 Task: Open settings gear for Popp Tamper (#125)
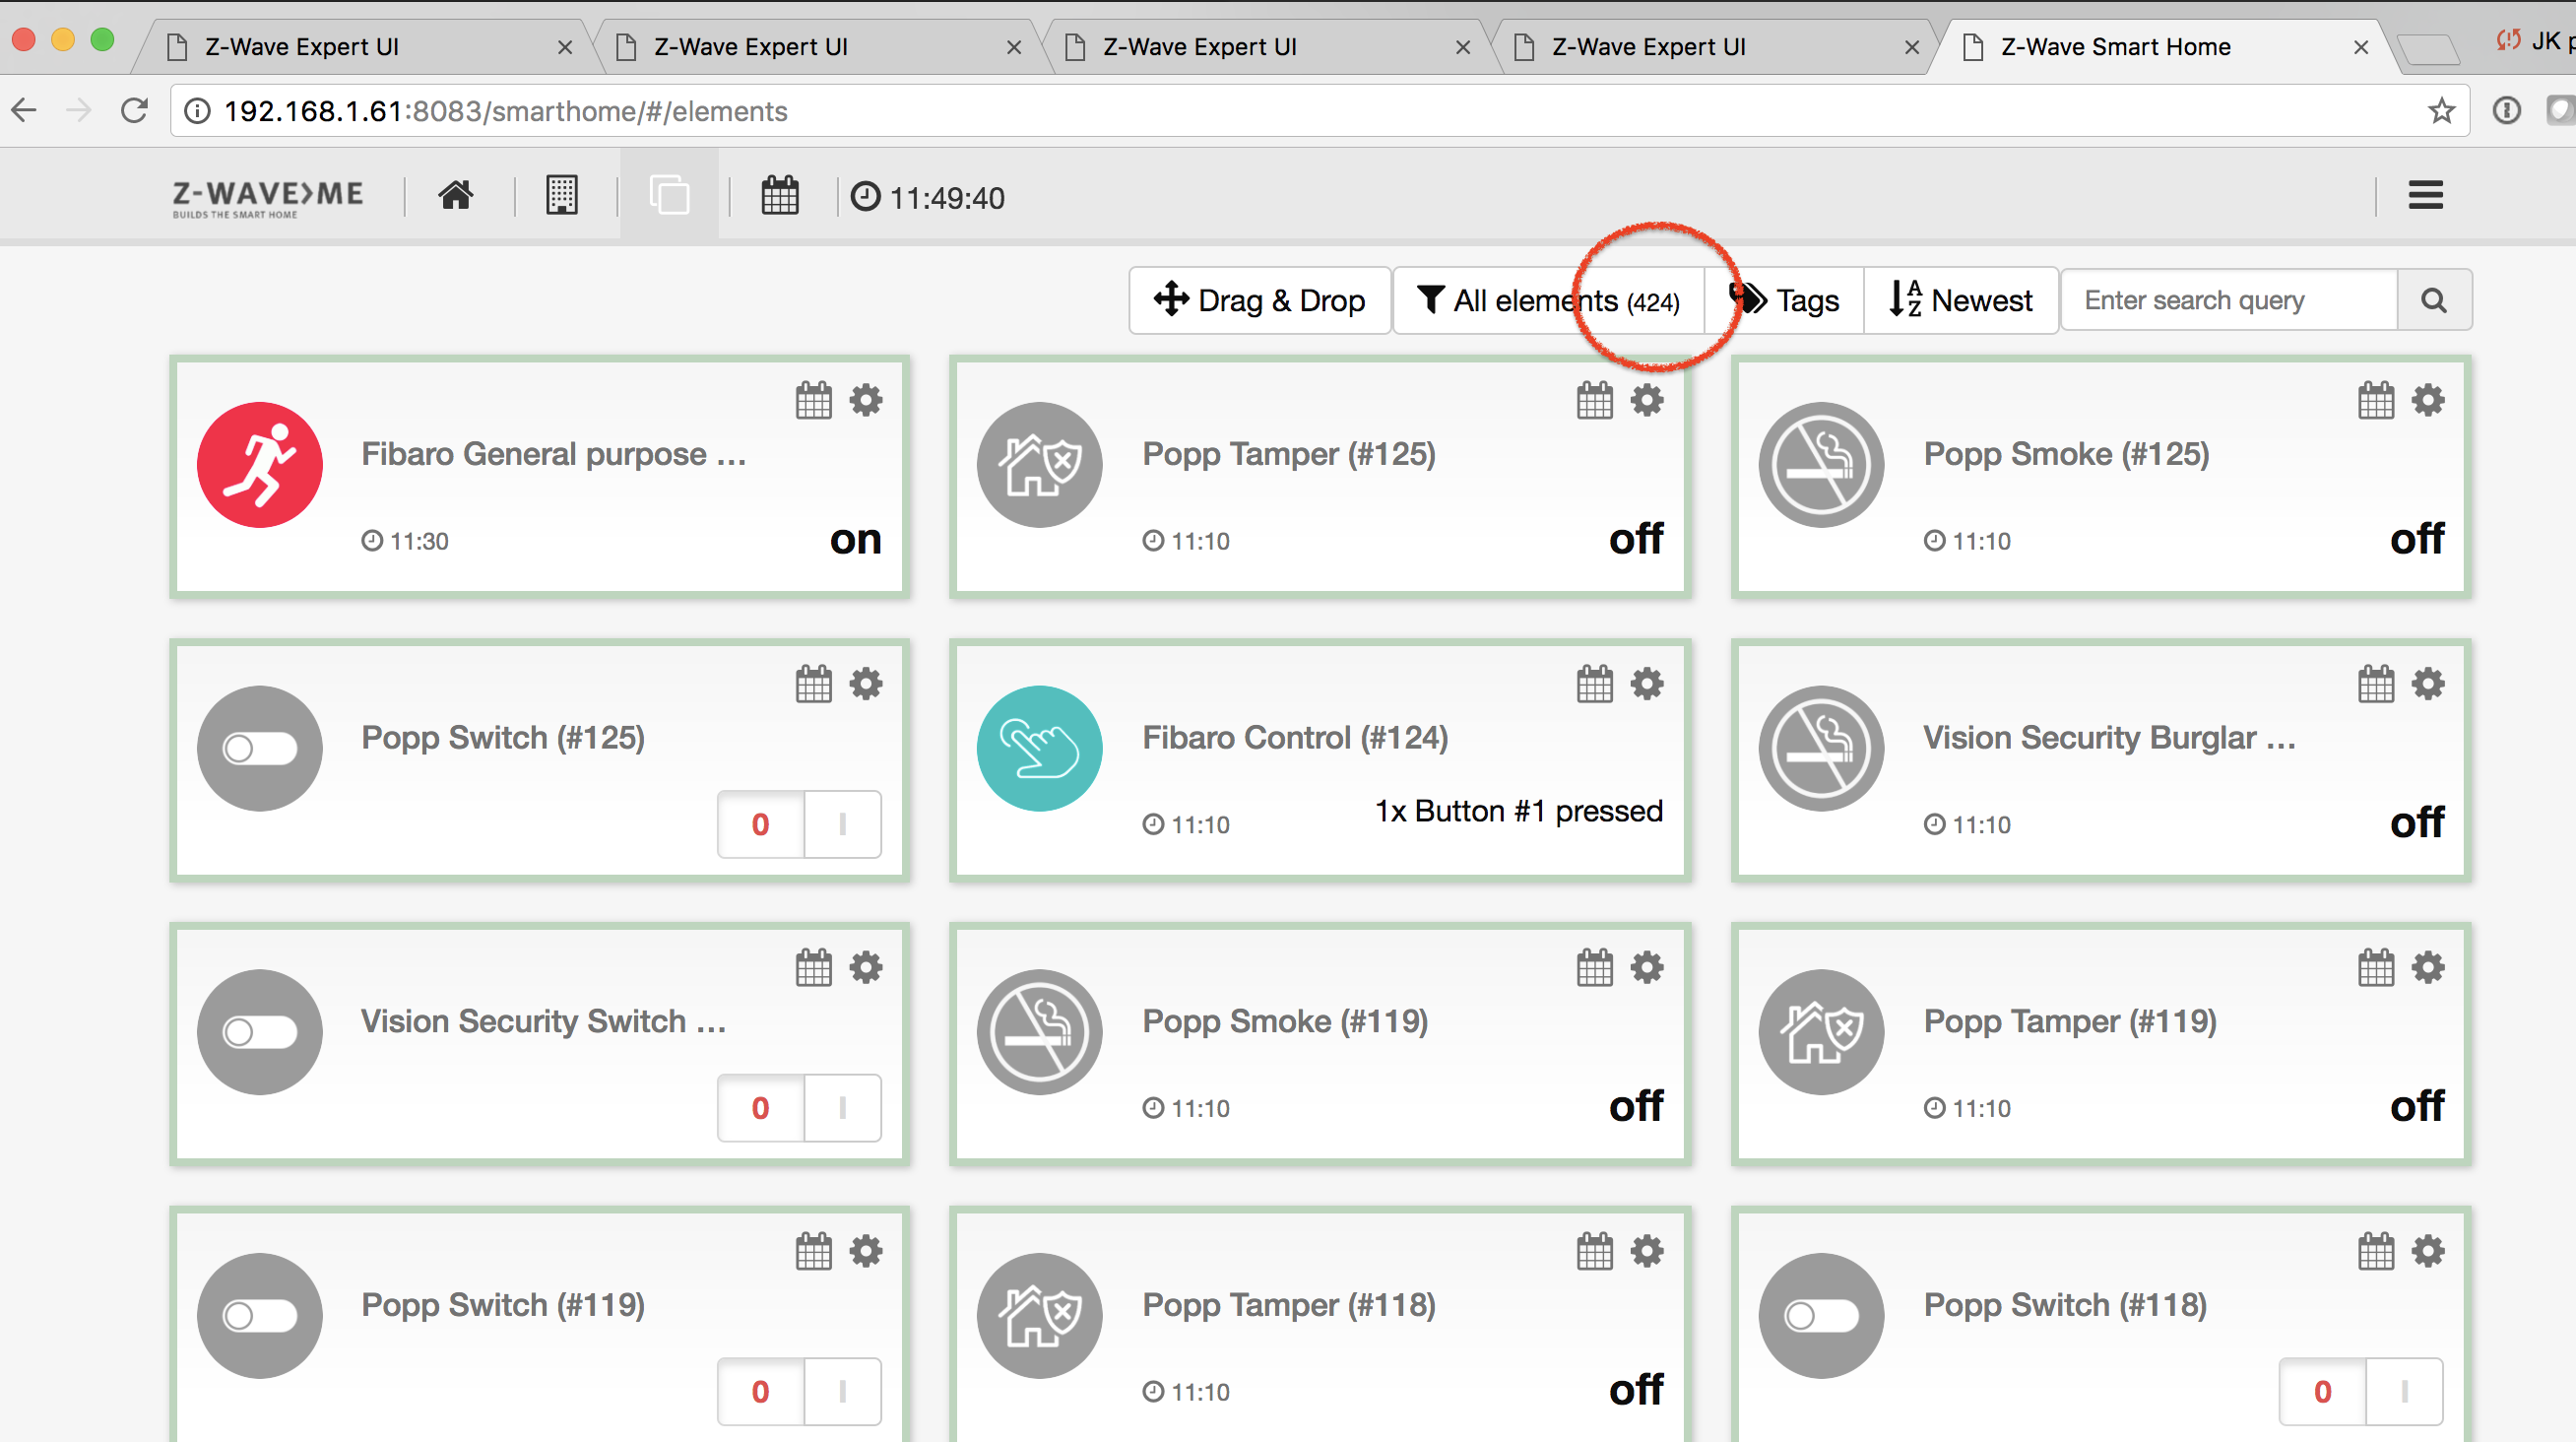(1647, 401)
